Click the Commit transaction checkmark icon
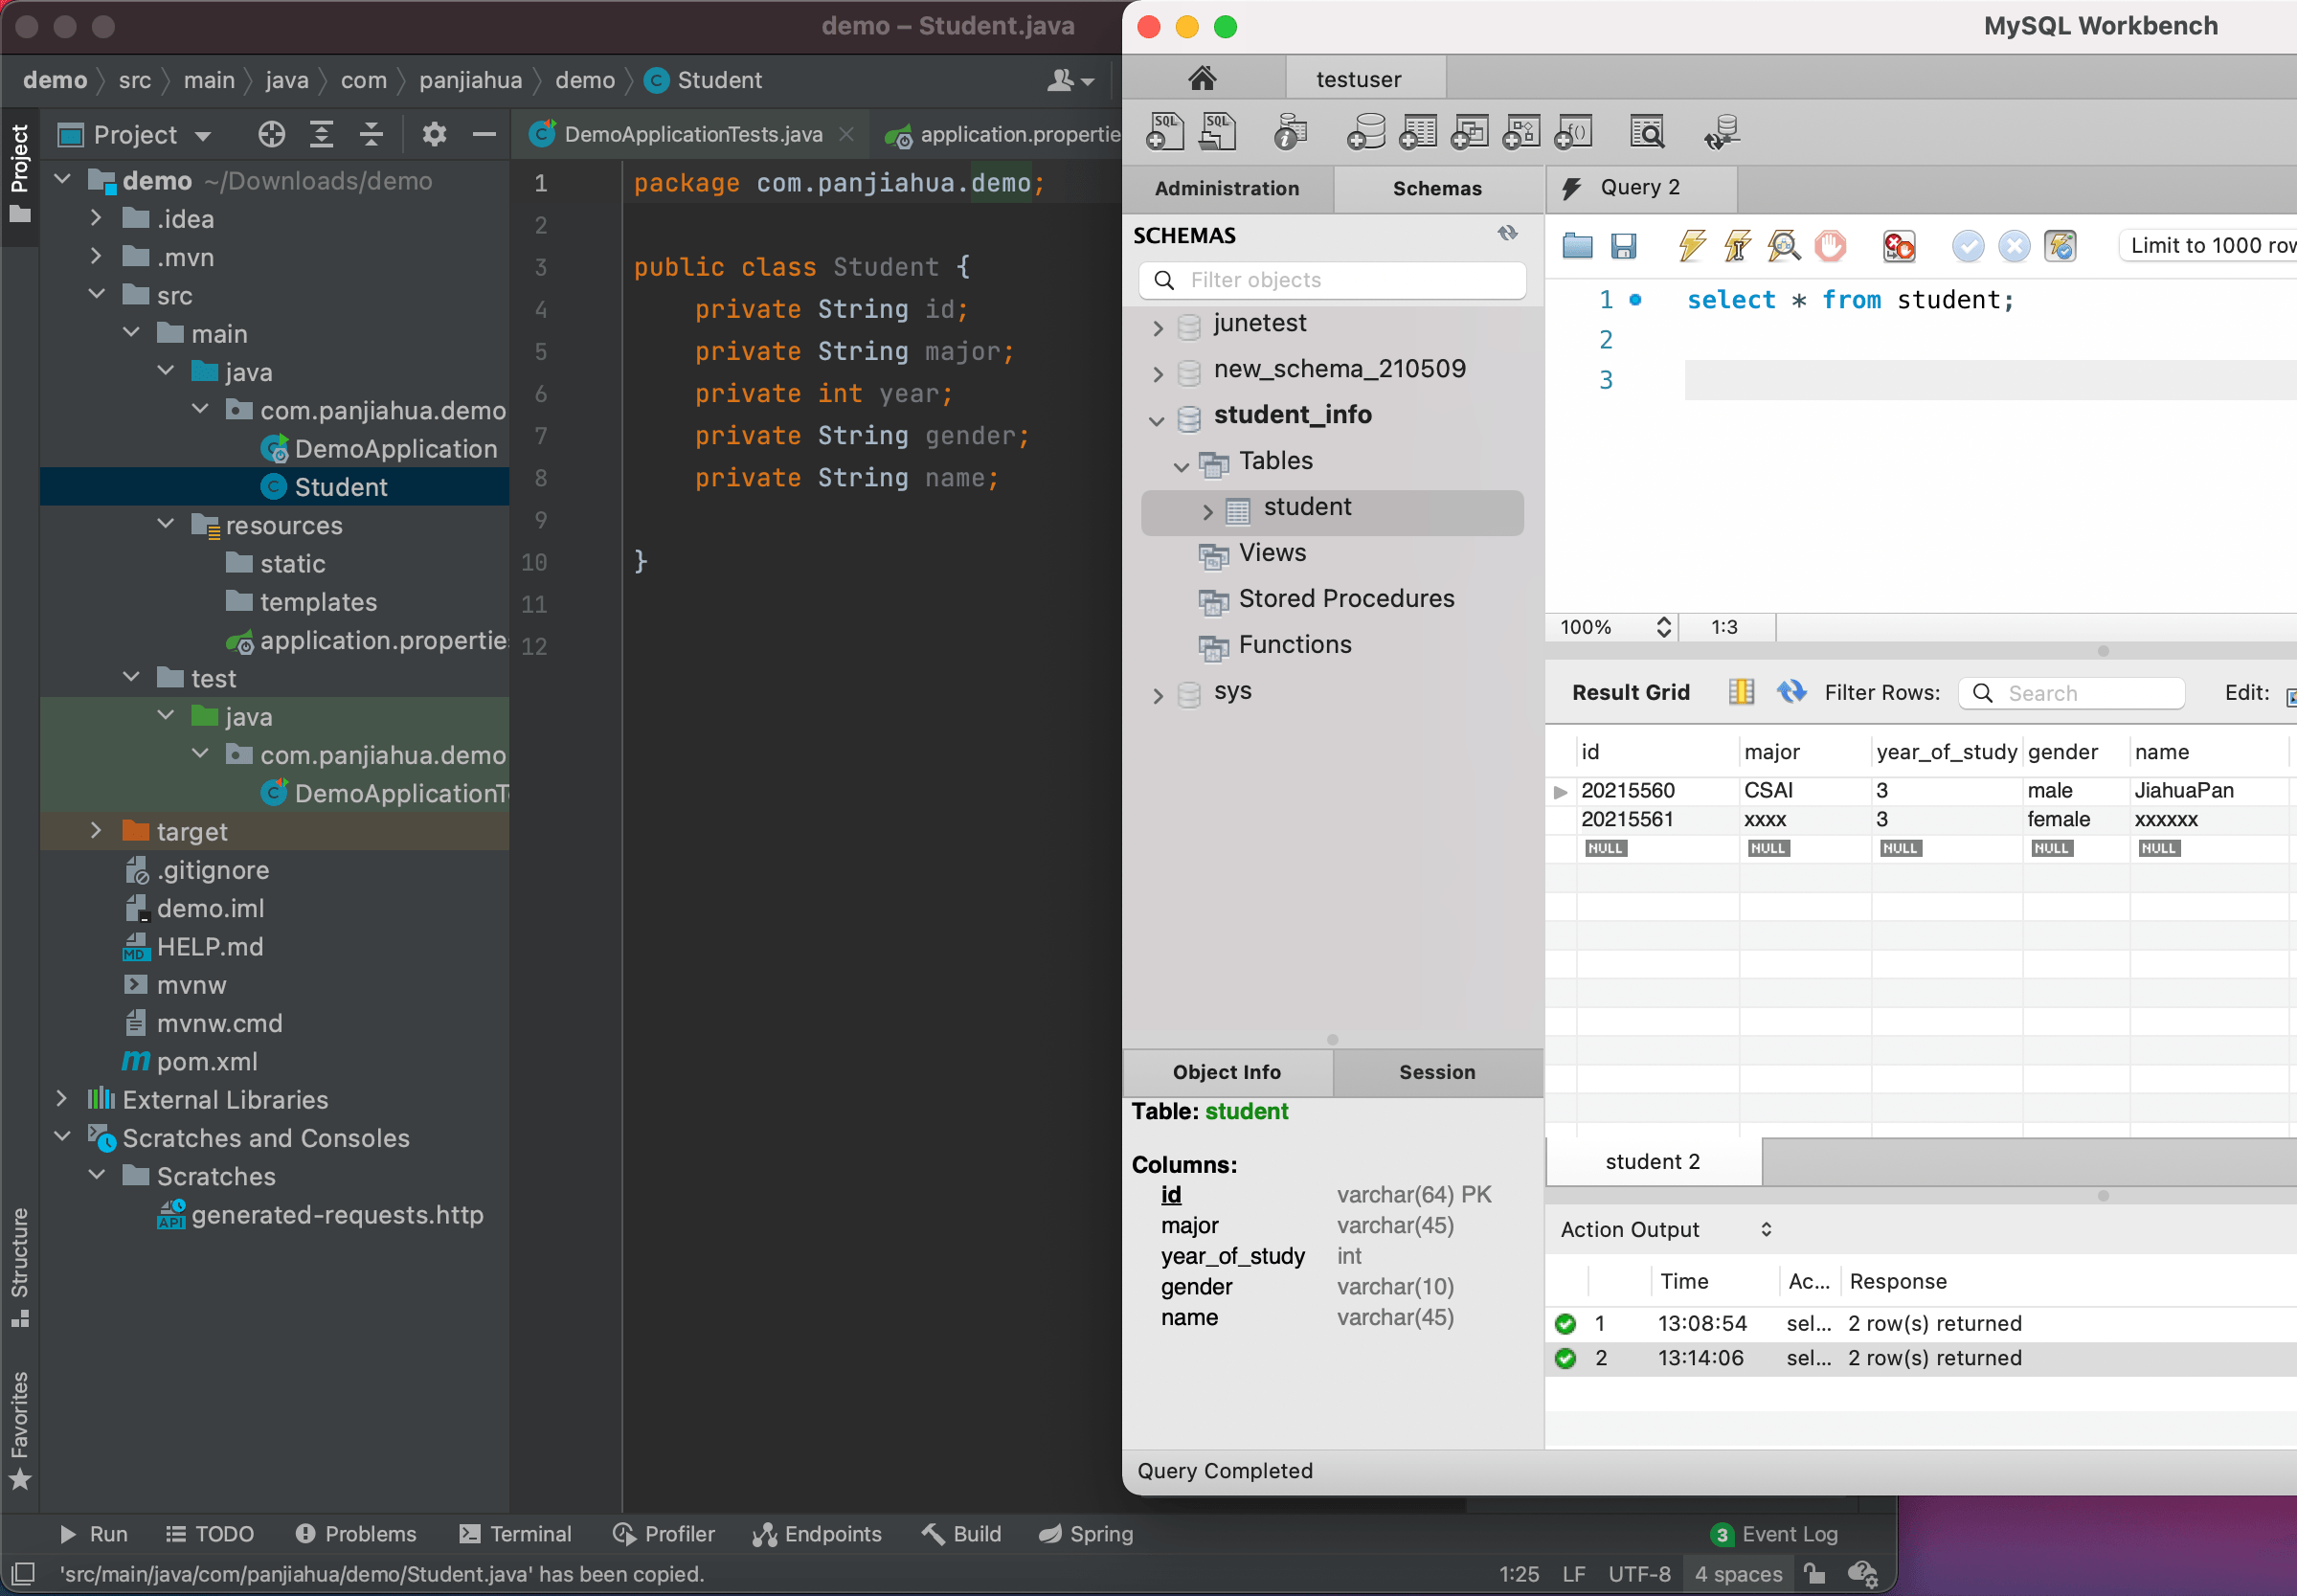 pyautogui.click(x=1967, y=246)
